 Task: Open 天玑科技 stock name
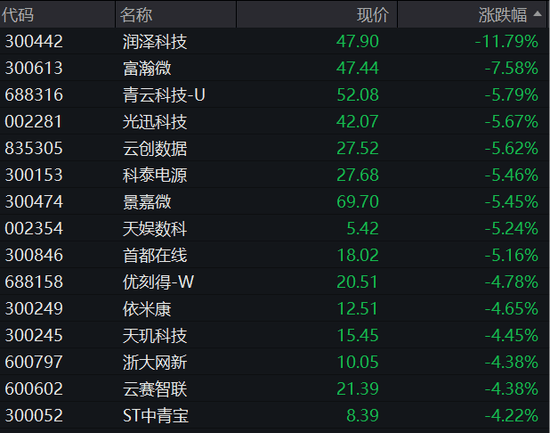(155, 336)
